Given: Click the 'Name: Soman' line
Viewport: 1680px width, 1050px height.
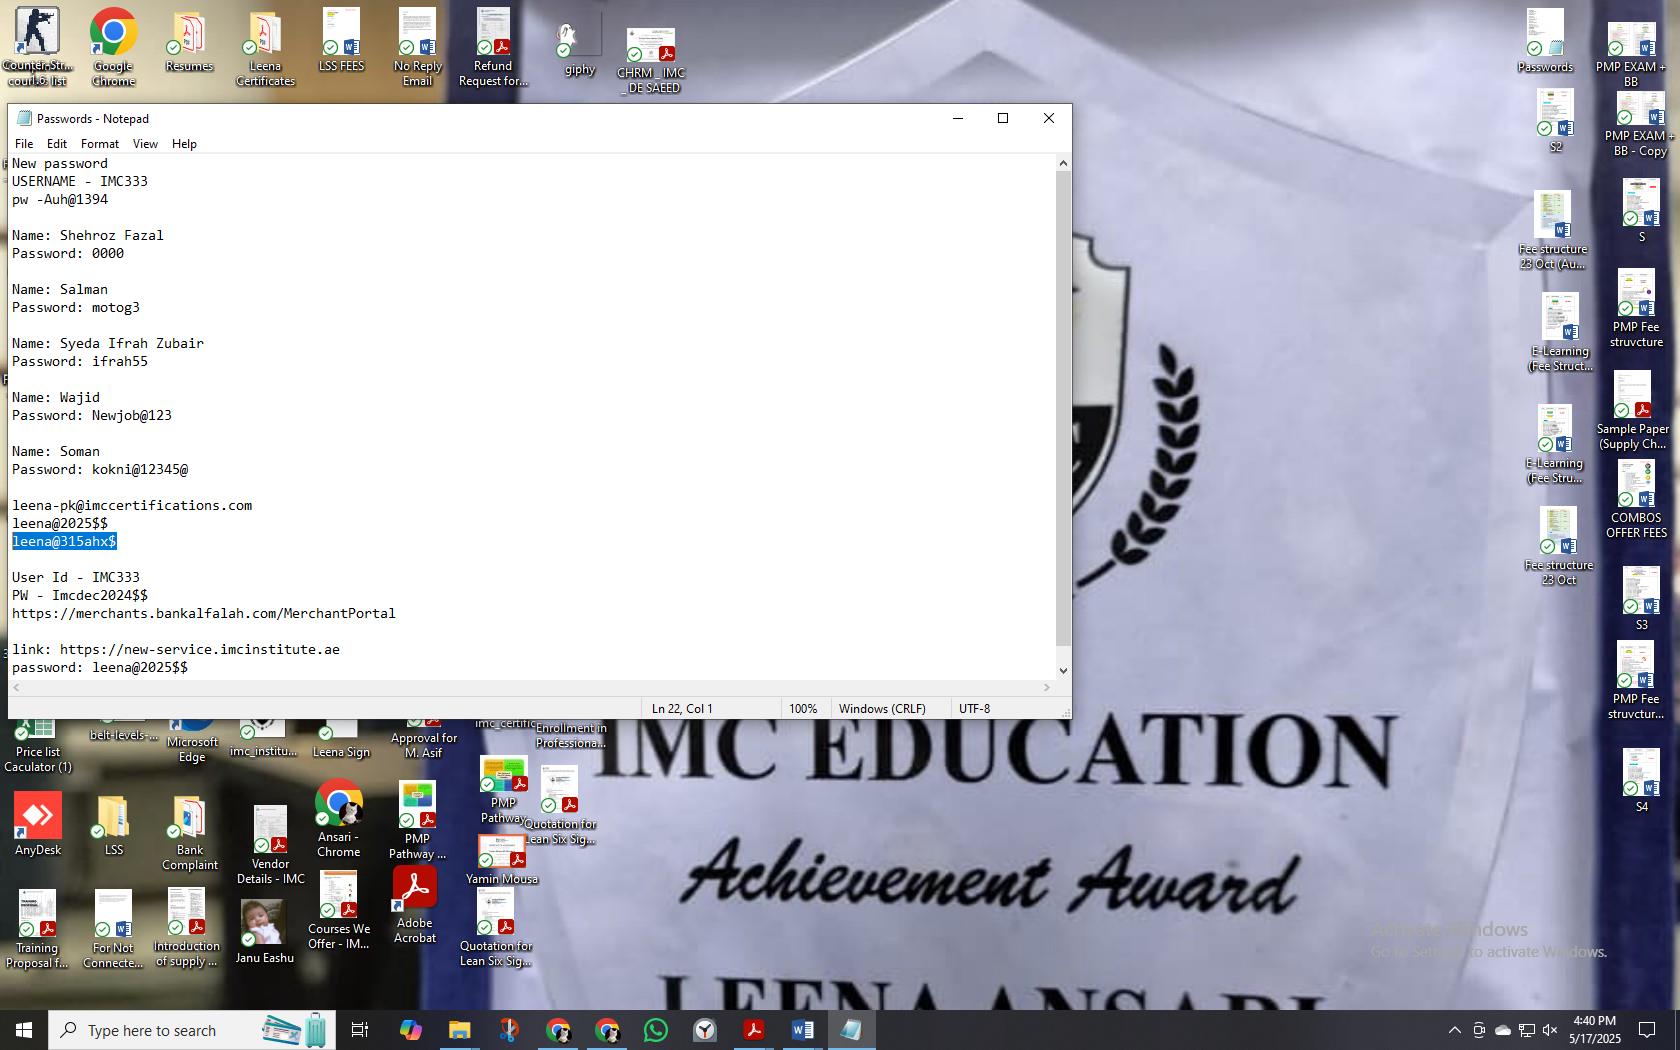Looking at the screenshot, I should tap(56, 451).
